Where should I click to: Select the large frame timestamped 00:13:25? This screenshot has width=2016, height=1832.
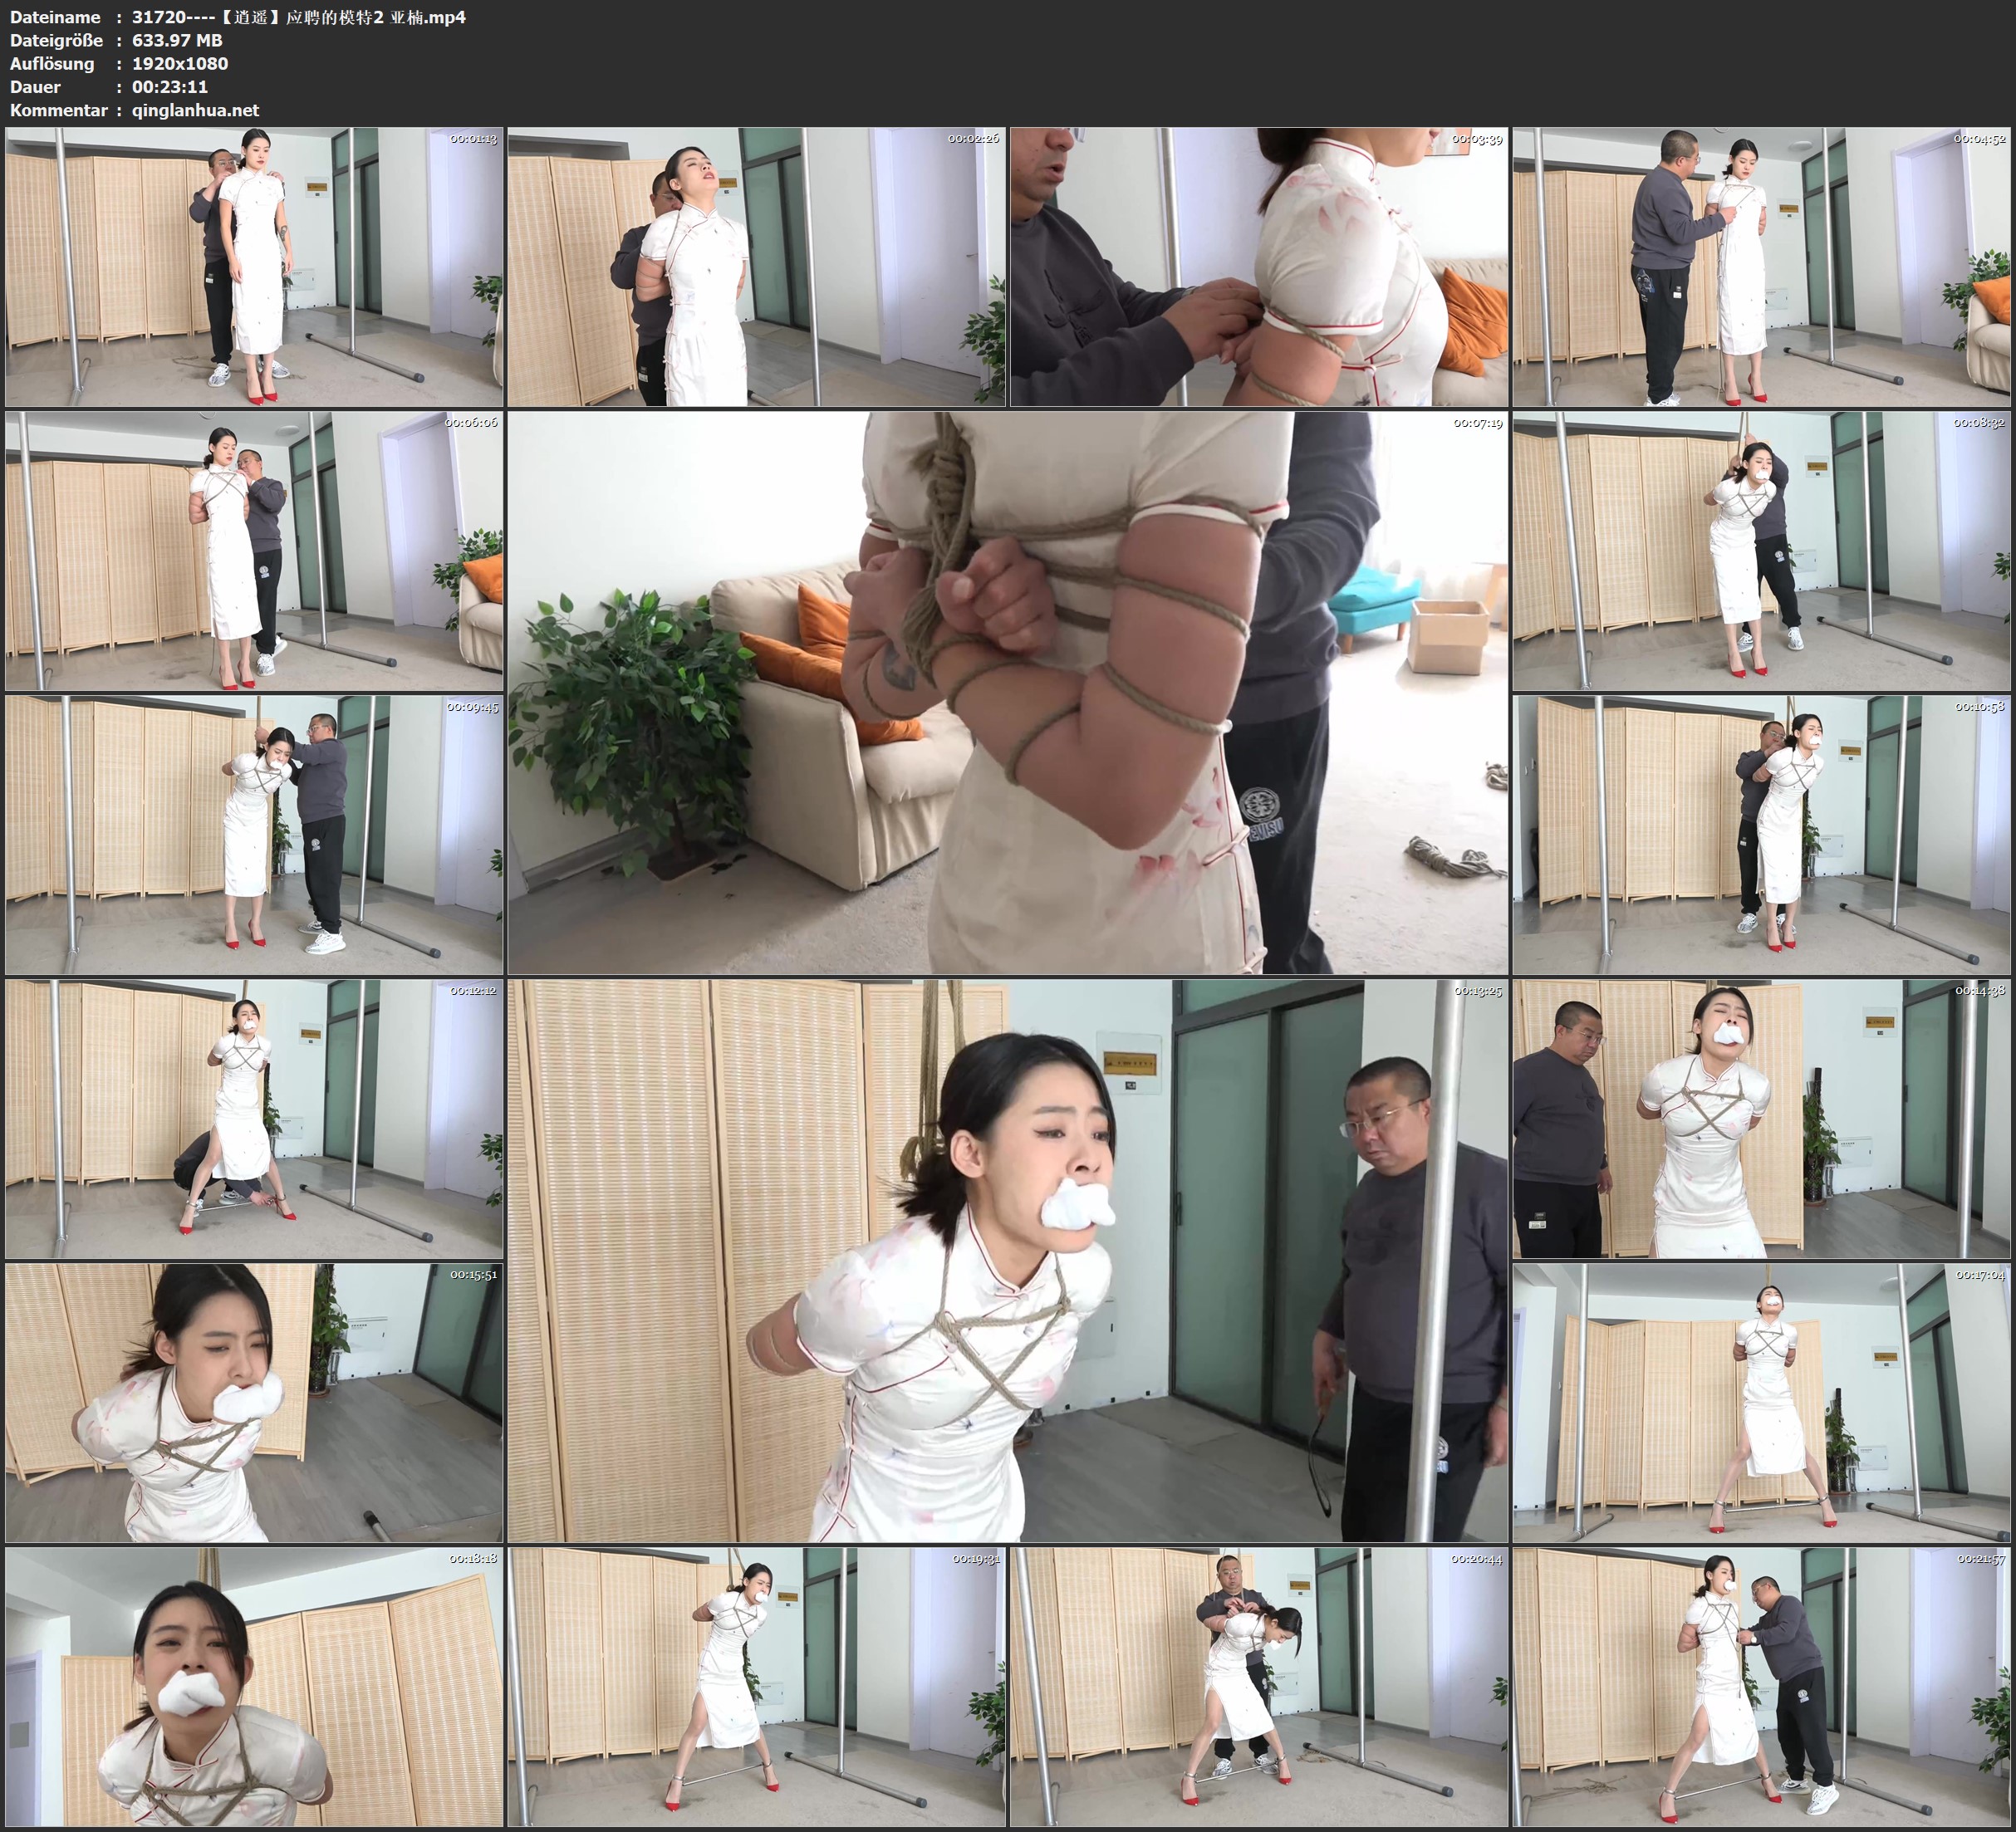pos(1007,1260)
